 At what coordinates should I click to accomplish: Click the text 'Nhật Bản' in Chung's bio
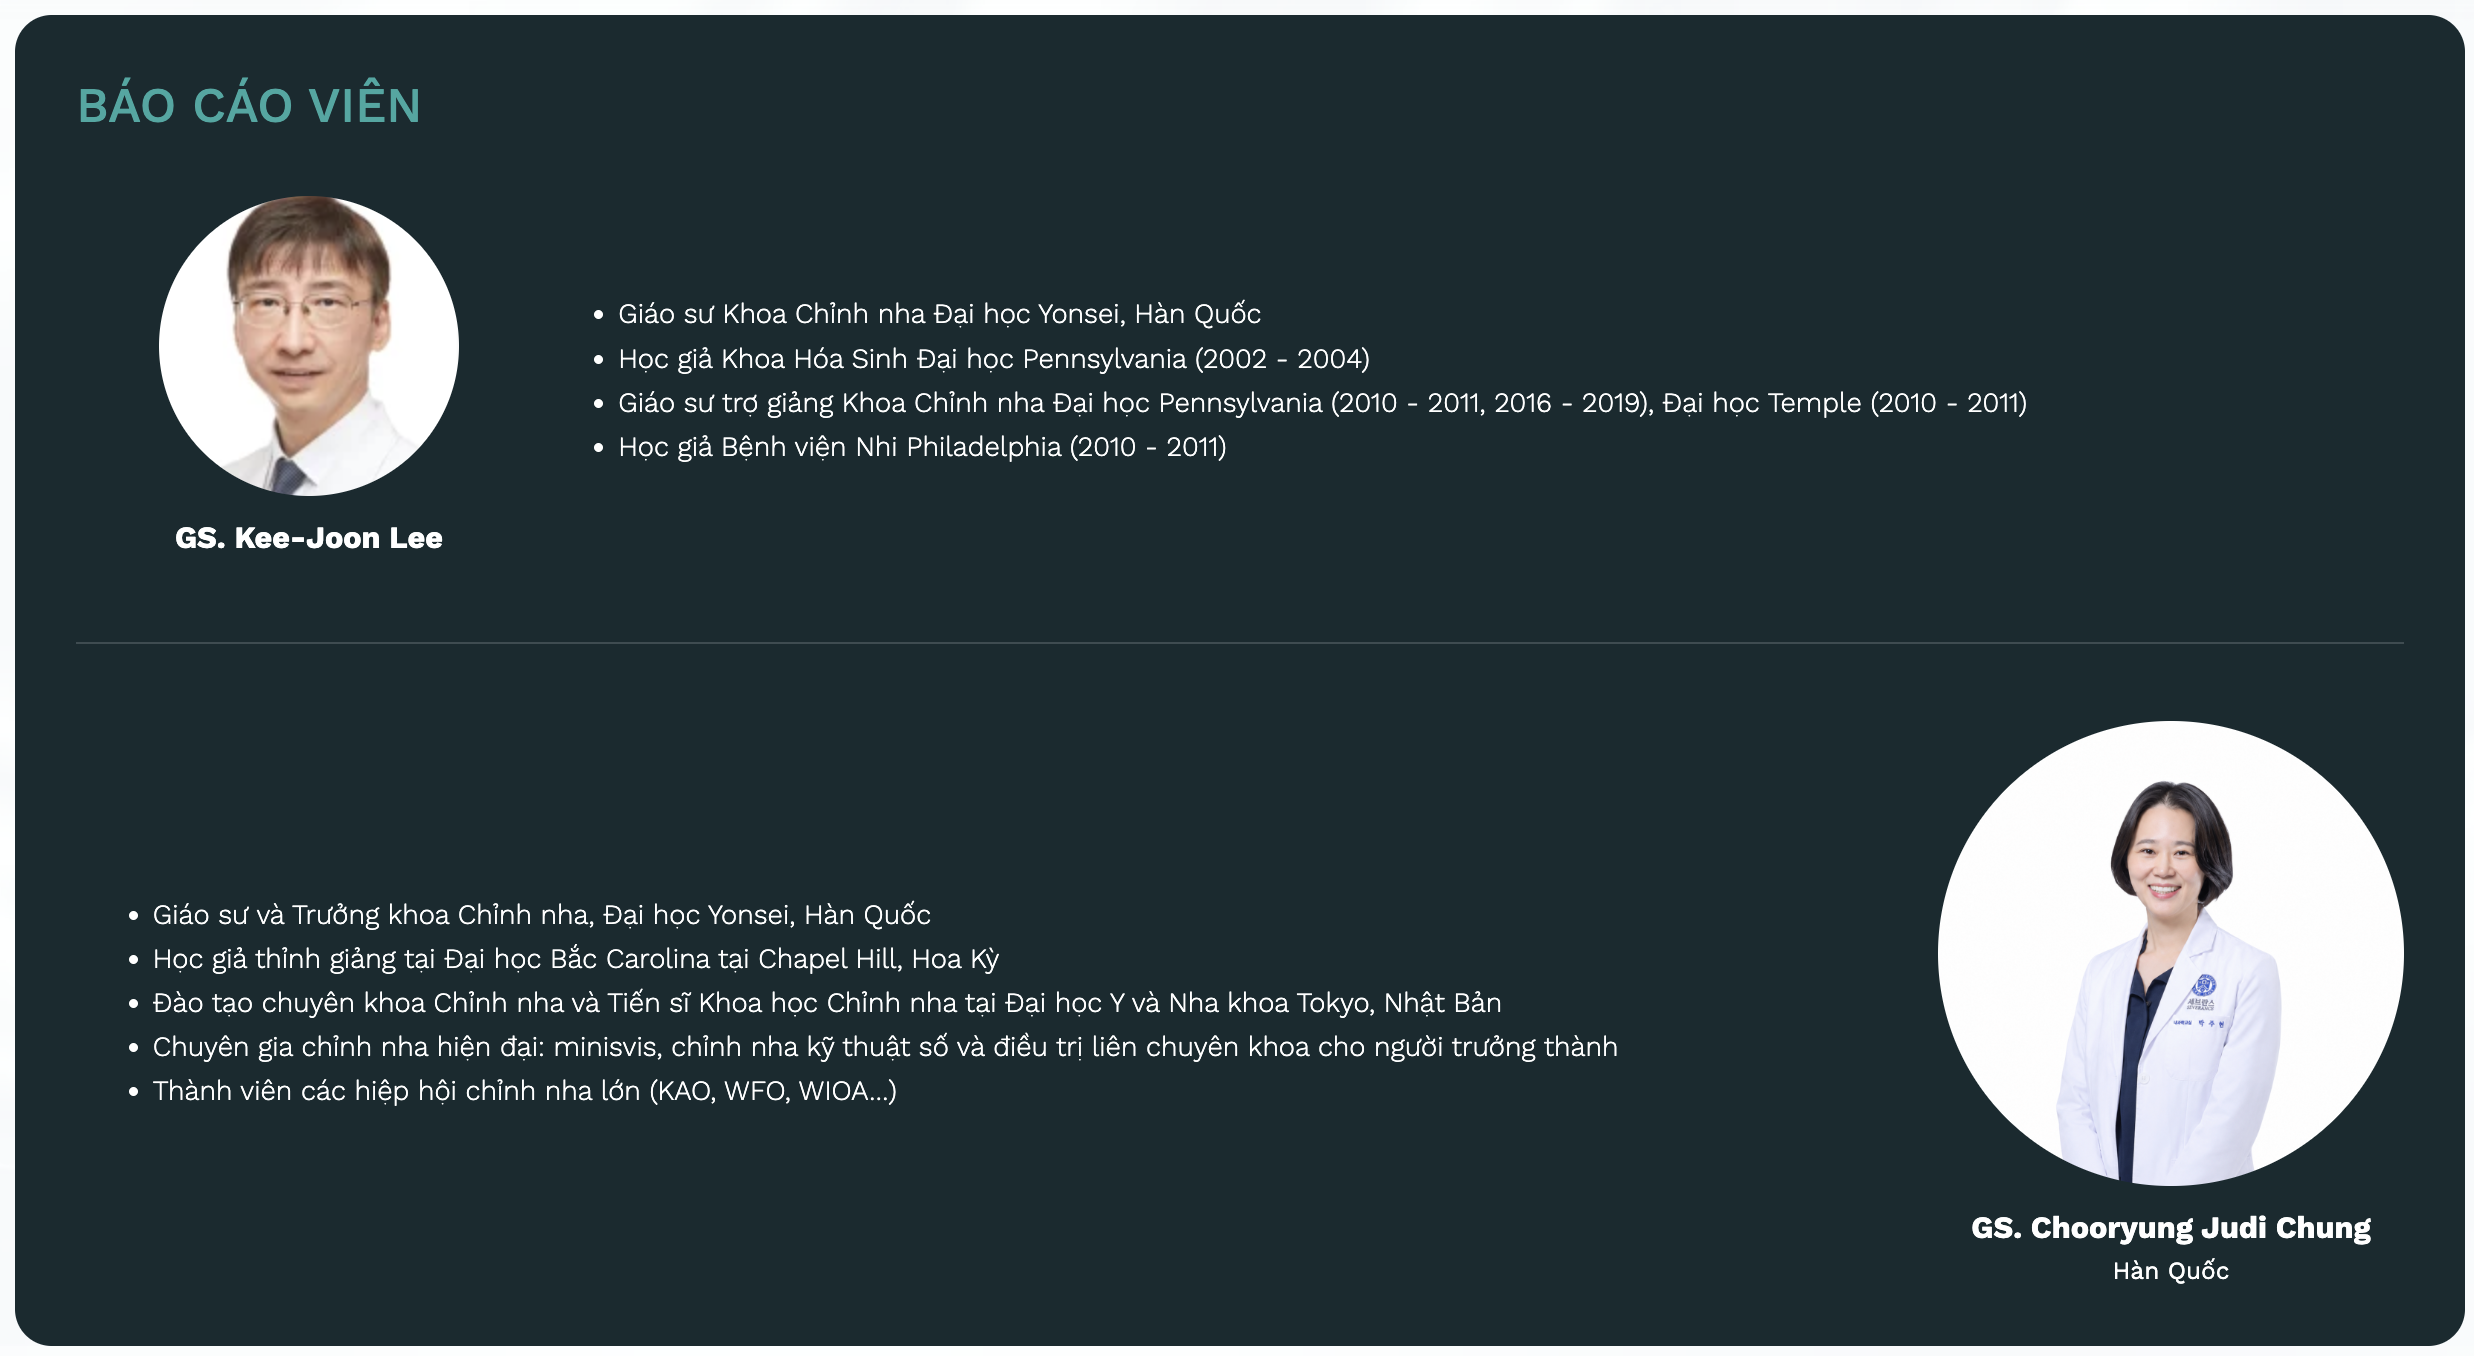pyautogui.click(x=1442, y=1003)
